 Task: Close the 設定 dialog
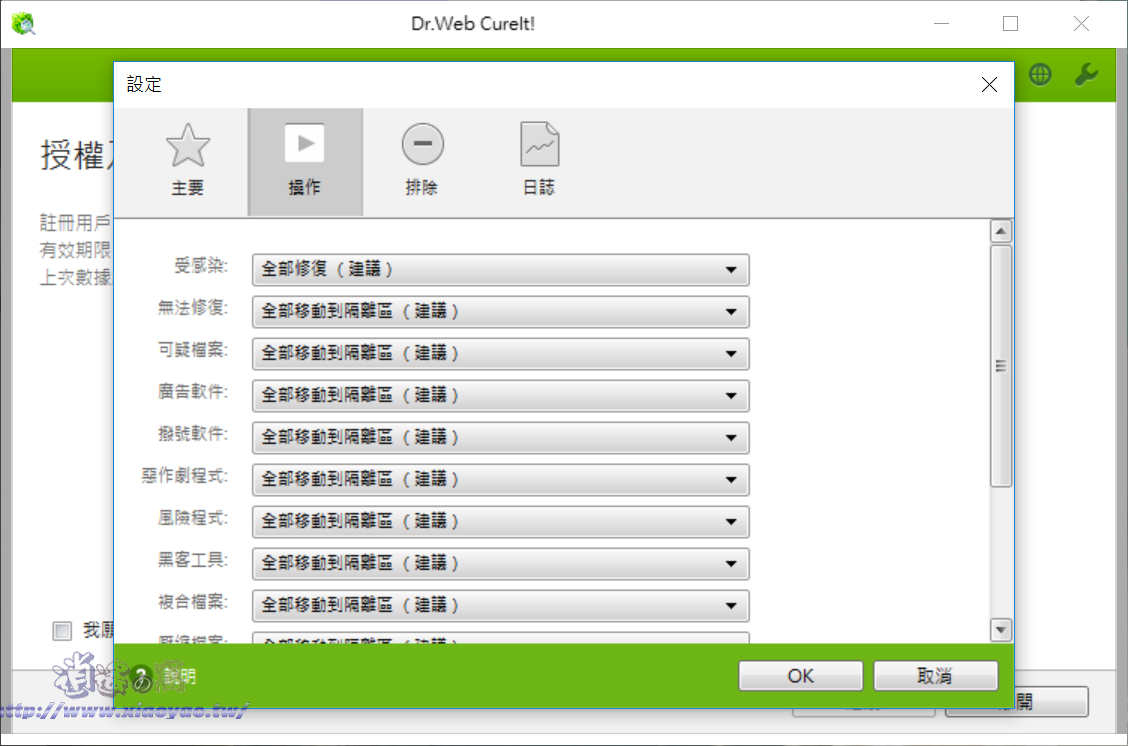tap(989, 85)
